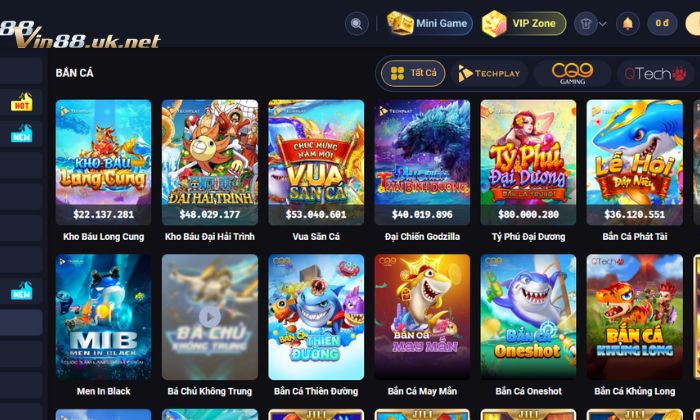The height and width of the screenshot is (420, 700).
Task: Filter games by QTech provider
Action: (x=655, y=73)
